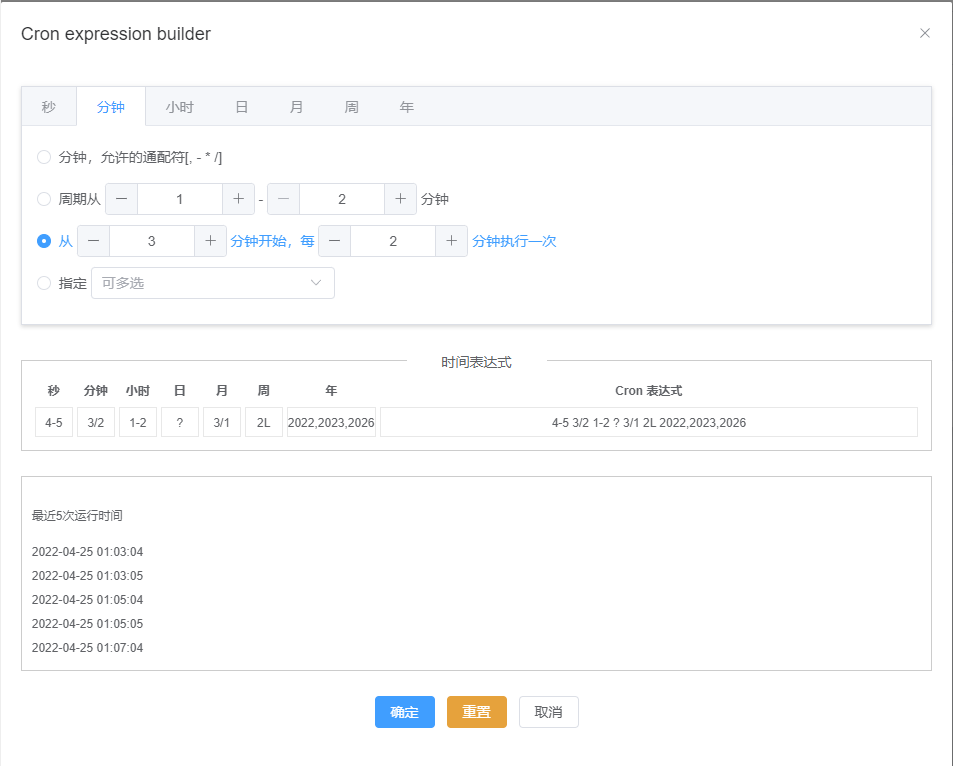This screenshot has width=953, height=766.
Task: Increase the 每 interval minutes value
Action: [x=452, y=241]
